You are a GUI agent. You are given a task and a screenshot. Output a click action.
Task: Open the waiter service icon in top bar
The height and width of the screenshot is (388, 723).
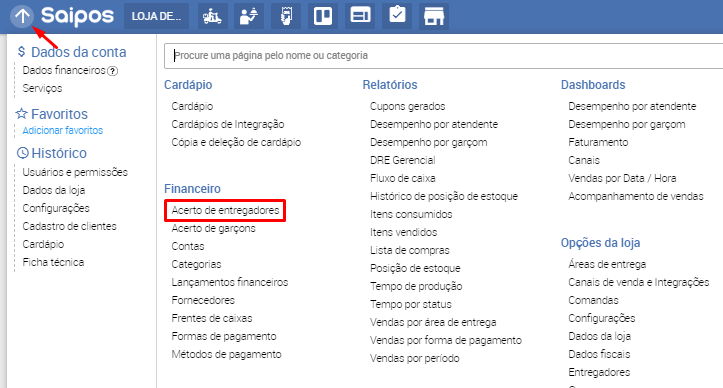click(x=249, y=16)
